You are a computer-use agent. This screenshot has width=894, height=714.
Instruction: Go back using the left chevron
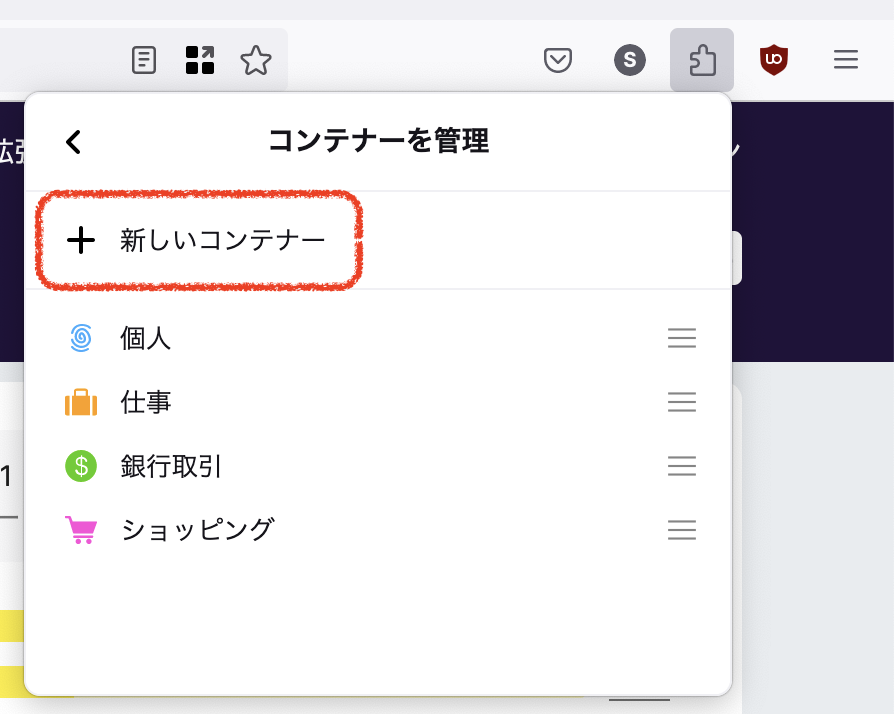tap(73, 142)
